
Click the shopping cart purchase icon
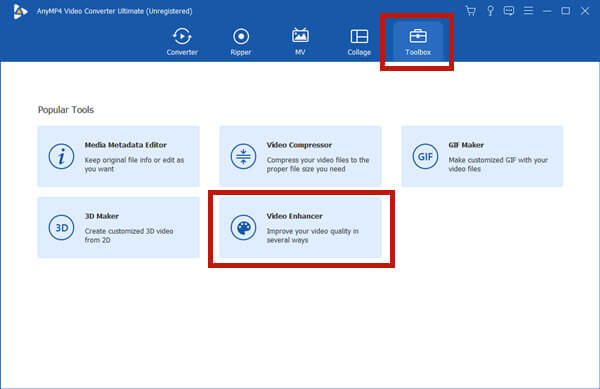[471, 11]
